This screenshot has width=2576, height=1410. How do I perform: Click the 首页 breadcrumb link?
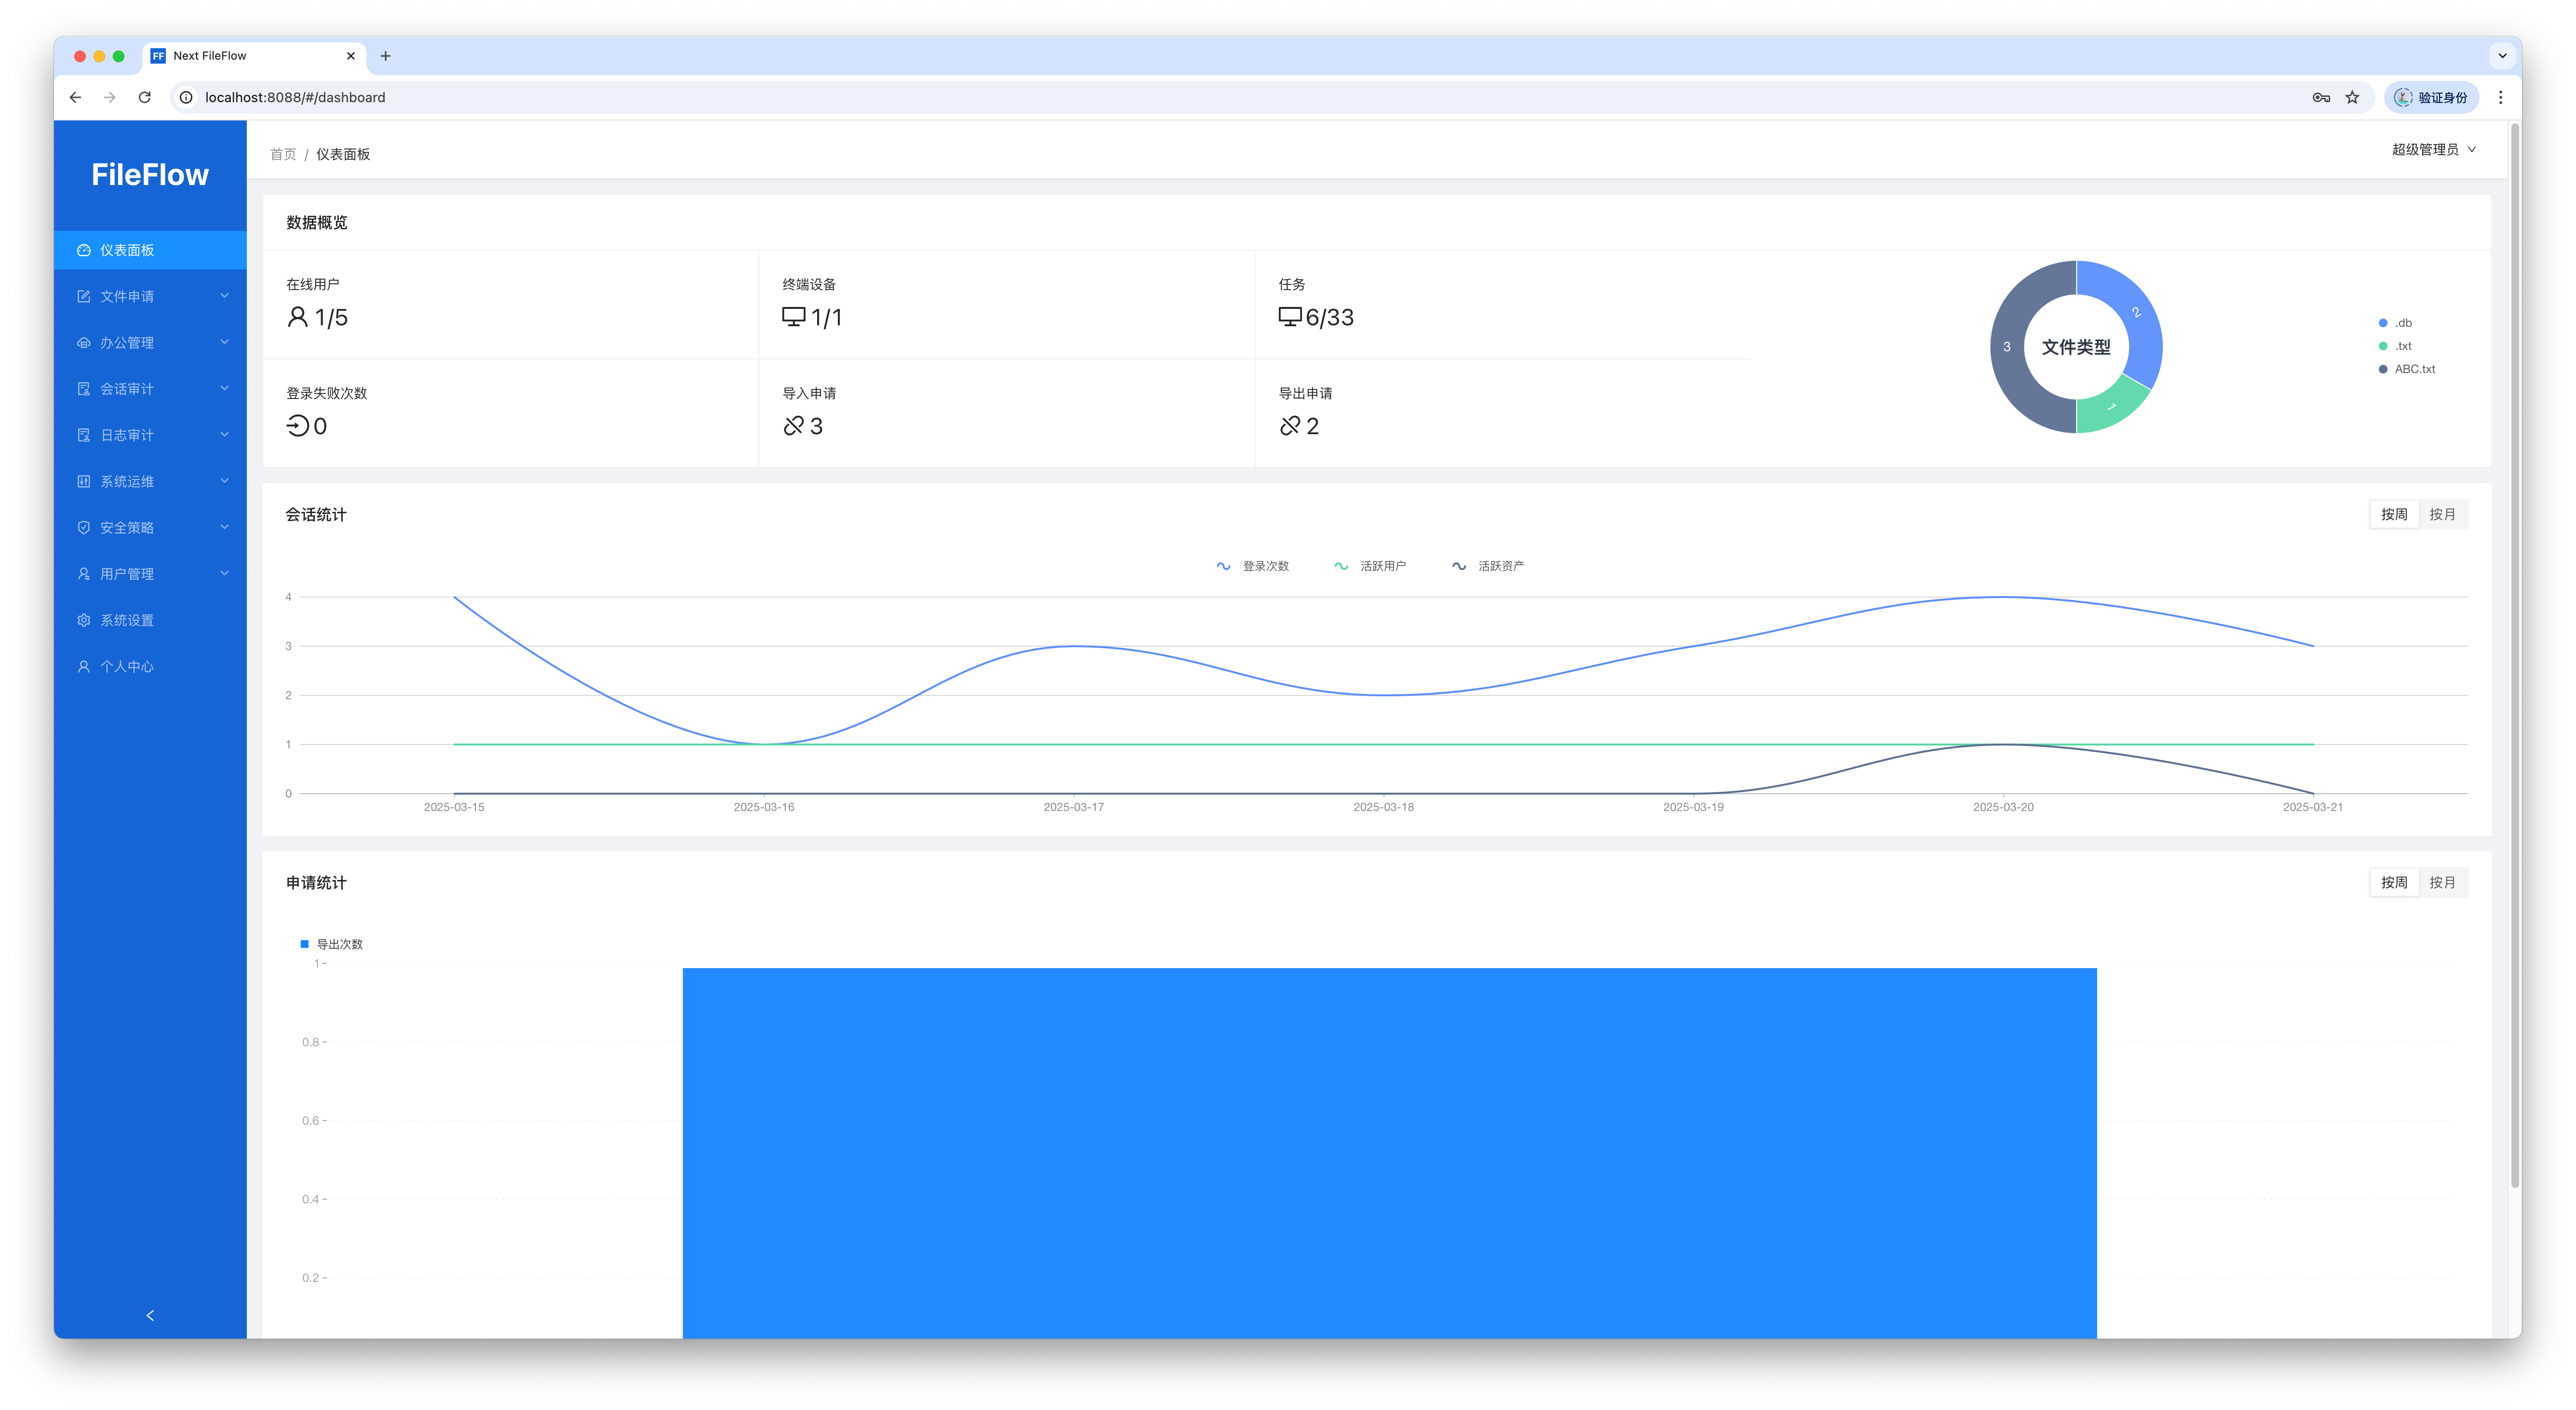283,154
